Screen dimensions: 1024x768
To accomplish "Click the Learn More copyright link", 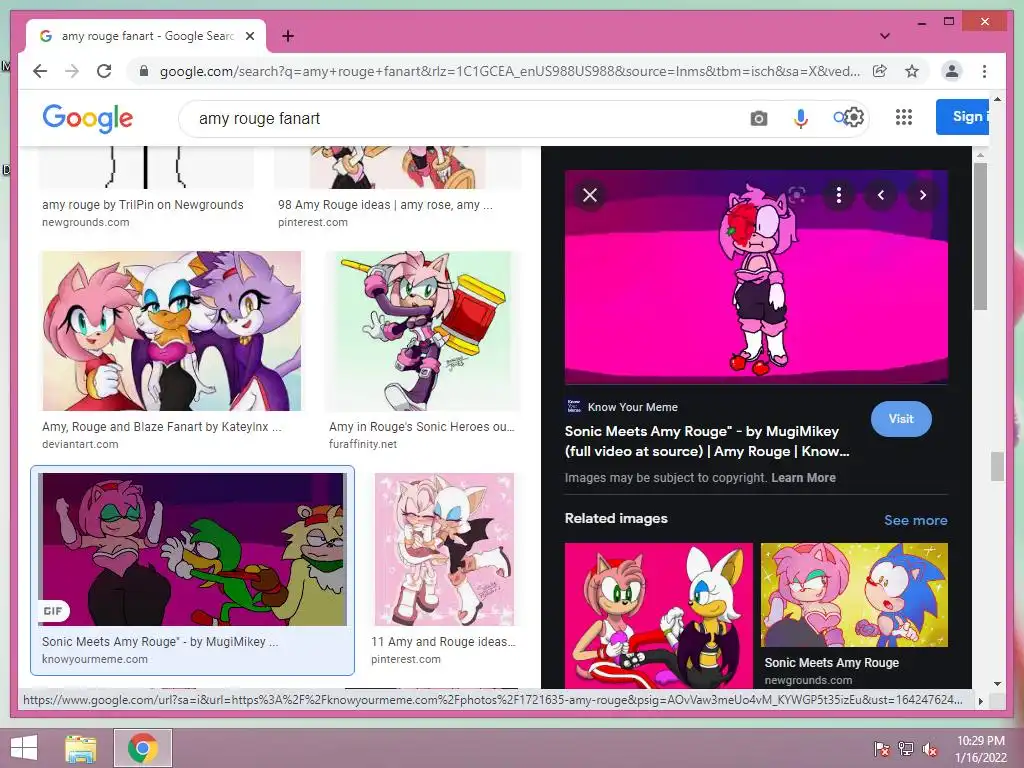I will pyautogui.click(x=803, y=477).
